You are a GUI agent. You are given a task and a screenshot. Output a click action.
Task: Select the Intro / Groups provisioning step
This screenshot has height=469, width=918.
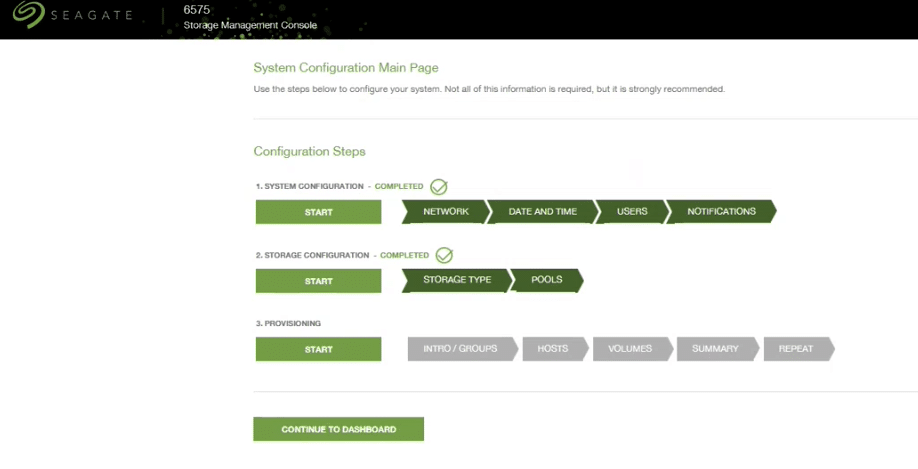pos(463,348)
